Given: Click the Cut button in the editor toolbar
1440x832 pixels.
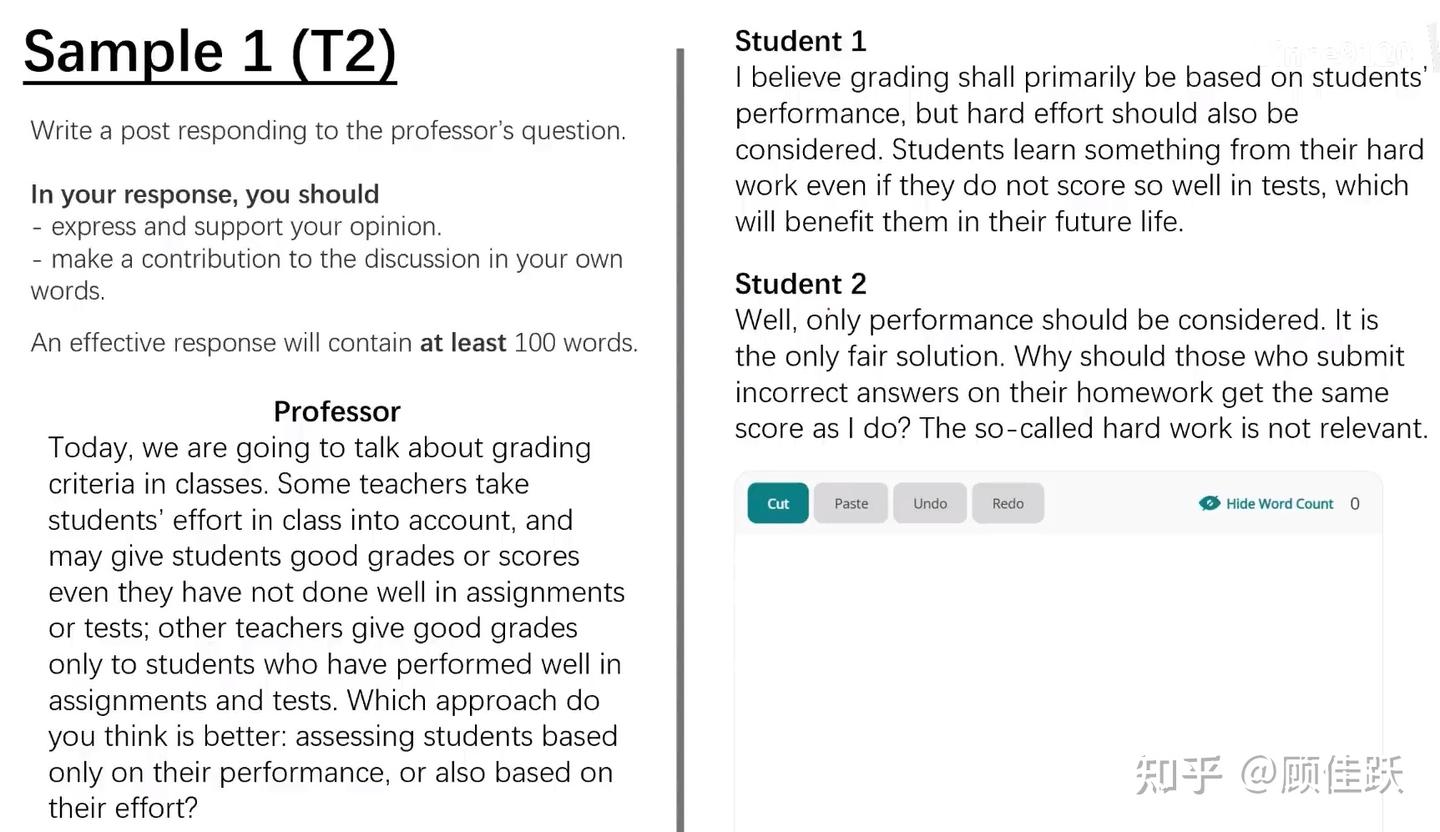Looking at the screenshot, I should click(x=778, y=503).
